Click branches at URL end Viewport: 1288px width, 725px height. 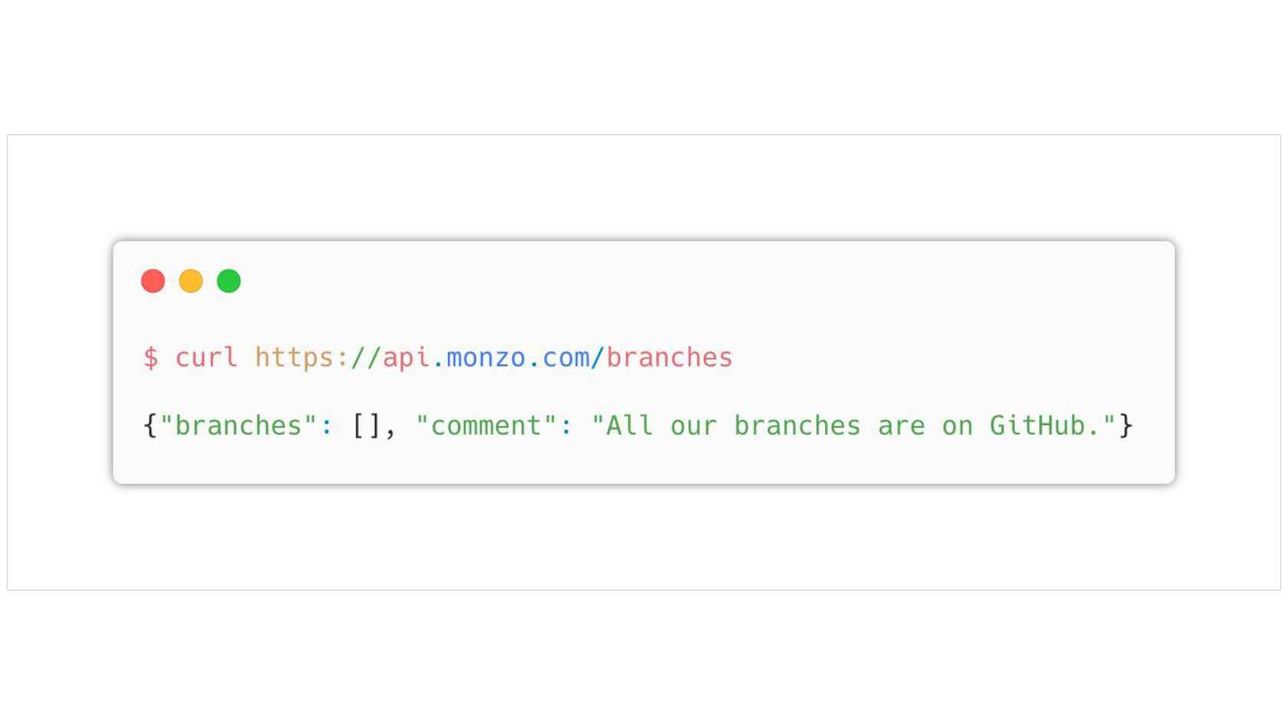(x=670, y=357)
